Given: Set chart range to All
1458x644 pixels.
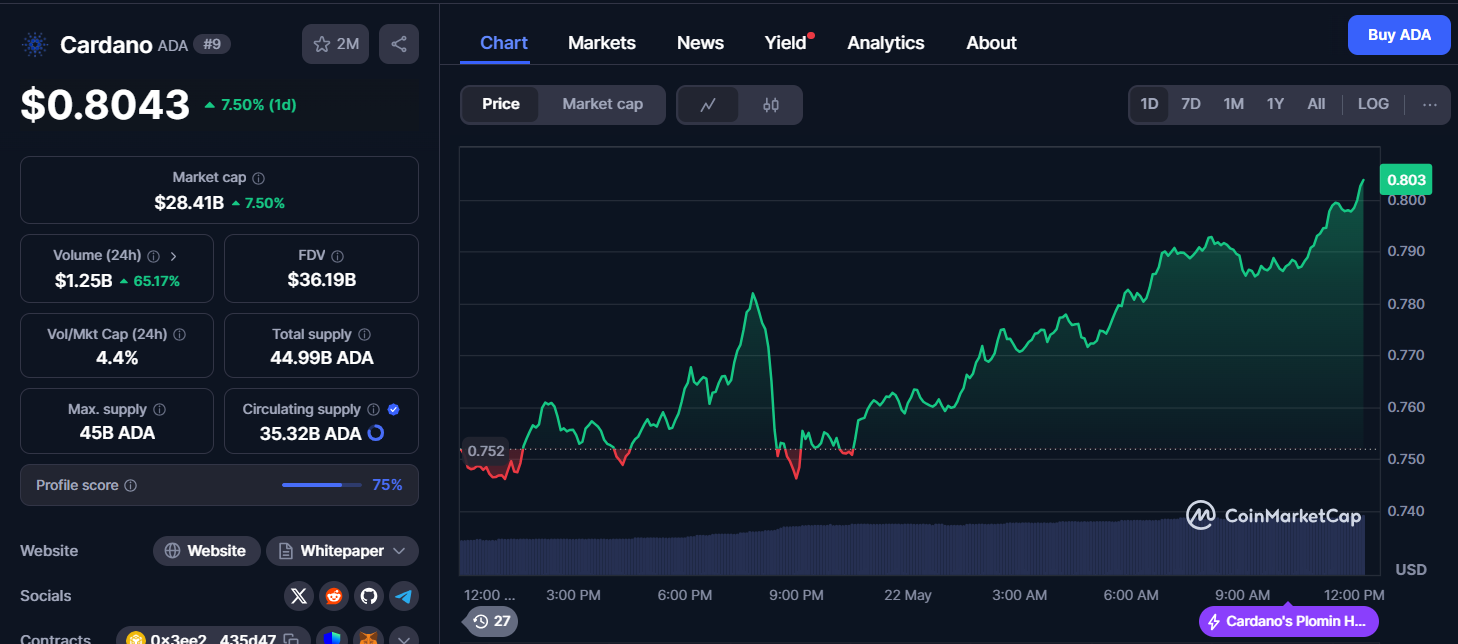Looking at the screenshot, I should click(x=1316, y=104).
